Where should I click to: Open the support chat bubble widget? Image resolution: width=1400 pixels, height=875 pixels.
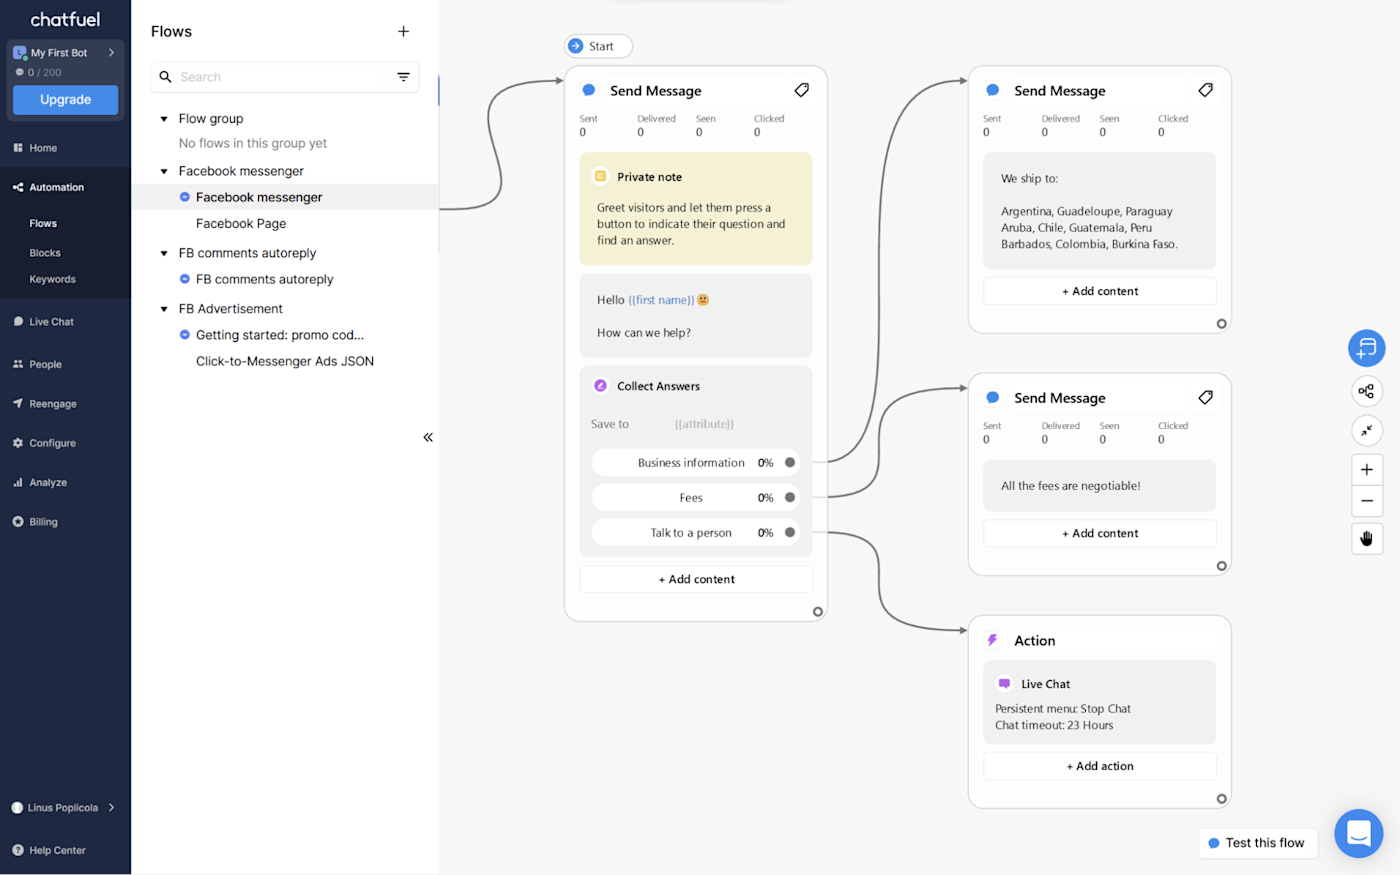[x=1358, y=833]
